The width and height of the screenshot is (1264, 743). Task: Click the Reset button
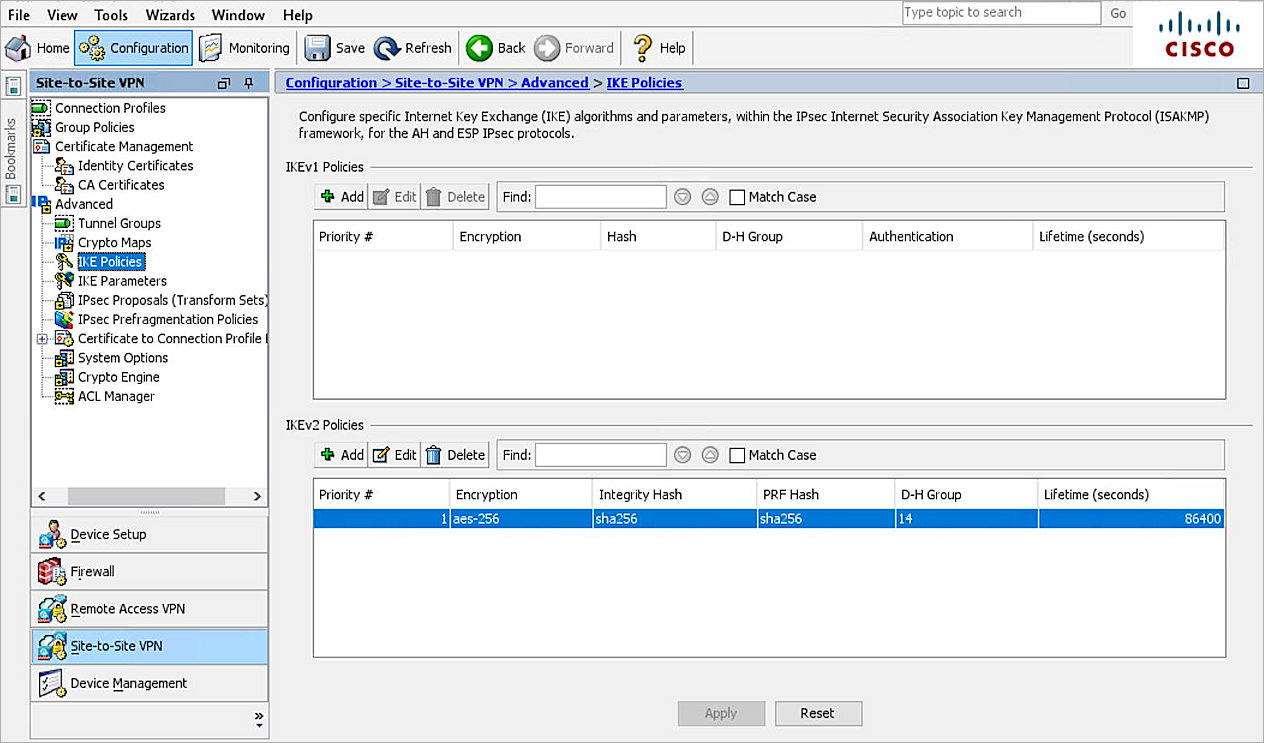[x=817, y=713]
